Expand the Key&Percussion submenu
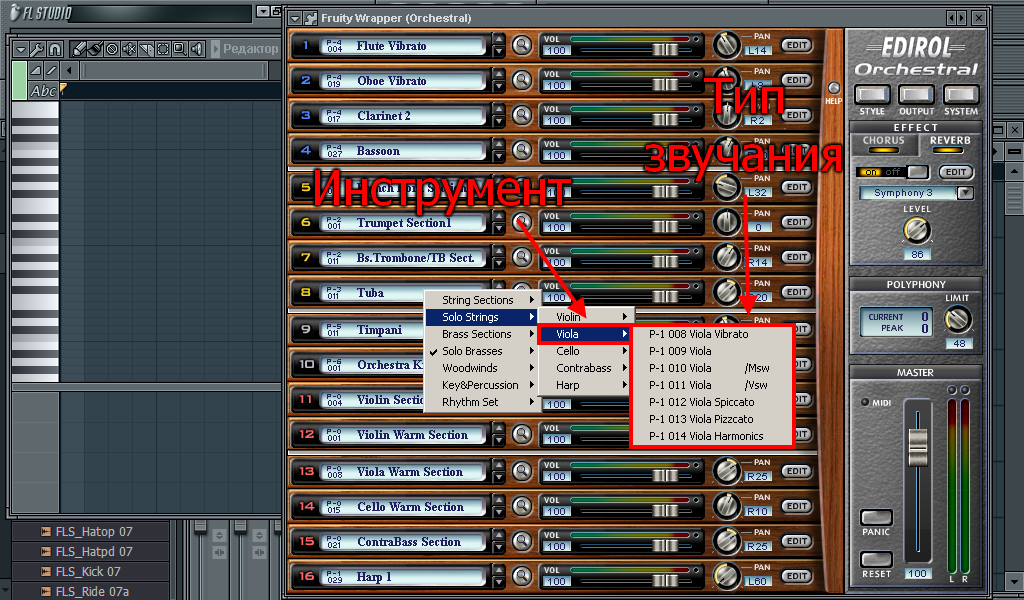1024x600 pixels. click(481, 385)
